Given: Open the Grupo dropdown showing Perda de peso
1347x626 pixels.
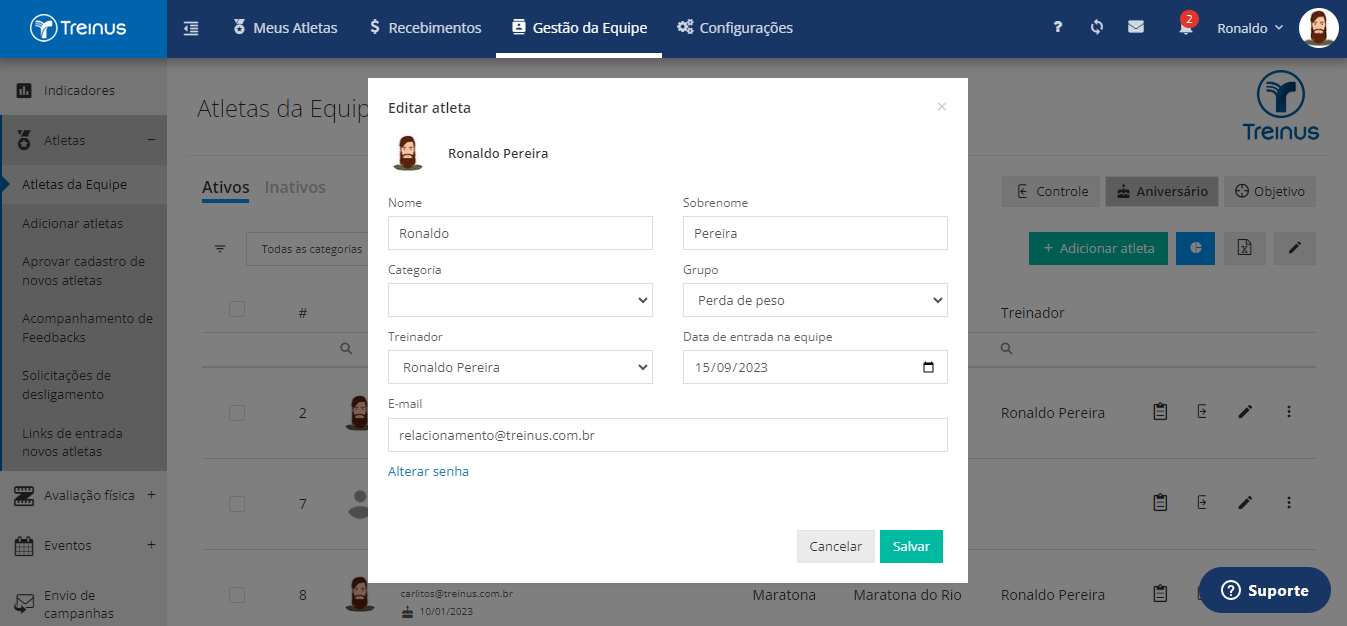Looking at the screenshot, I should click(815, 300).
